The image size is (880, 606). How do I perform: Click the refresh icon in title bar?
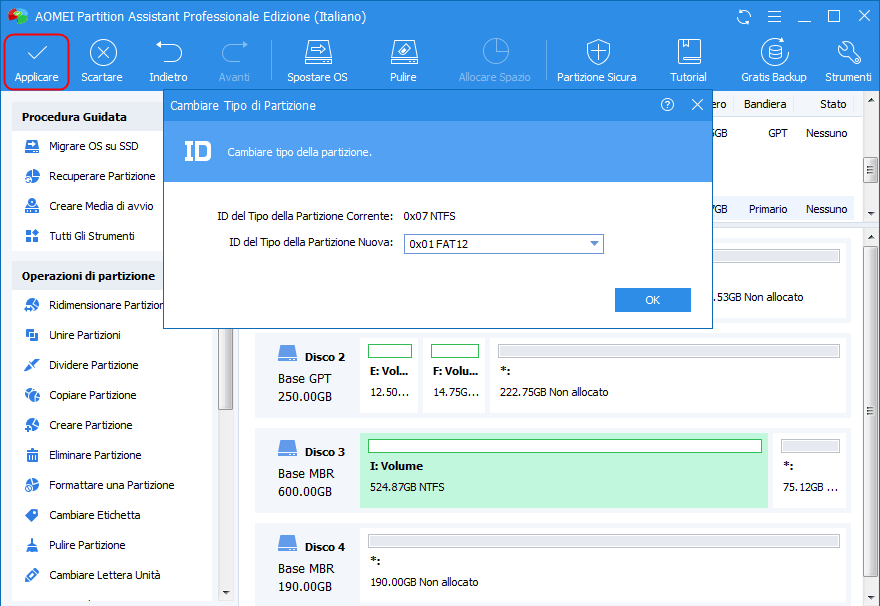pyautogui.click(x=744, y=17)
